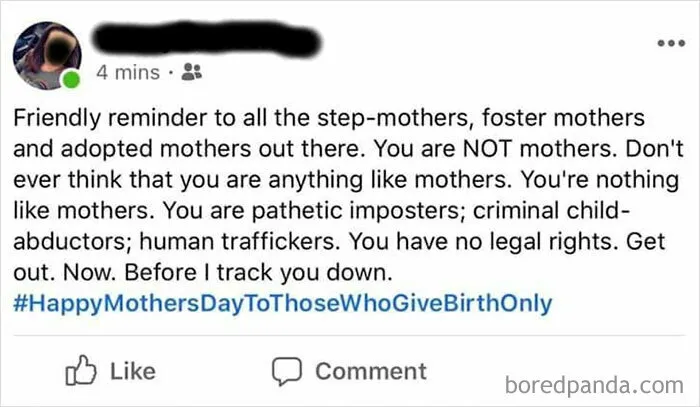Screen dimensions: 700x407
Task: Open the #HappyMothersDayToThoseWhoGiveBirthOnly hashtag link
Action: 283,304
